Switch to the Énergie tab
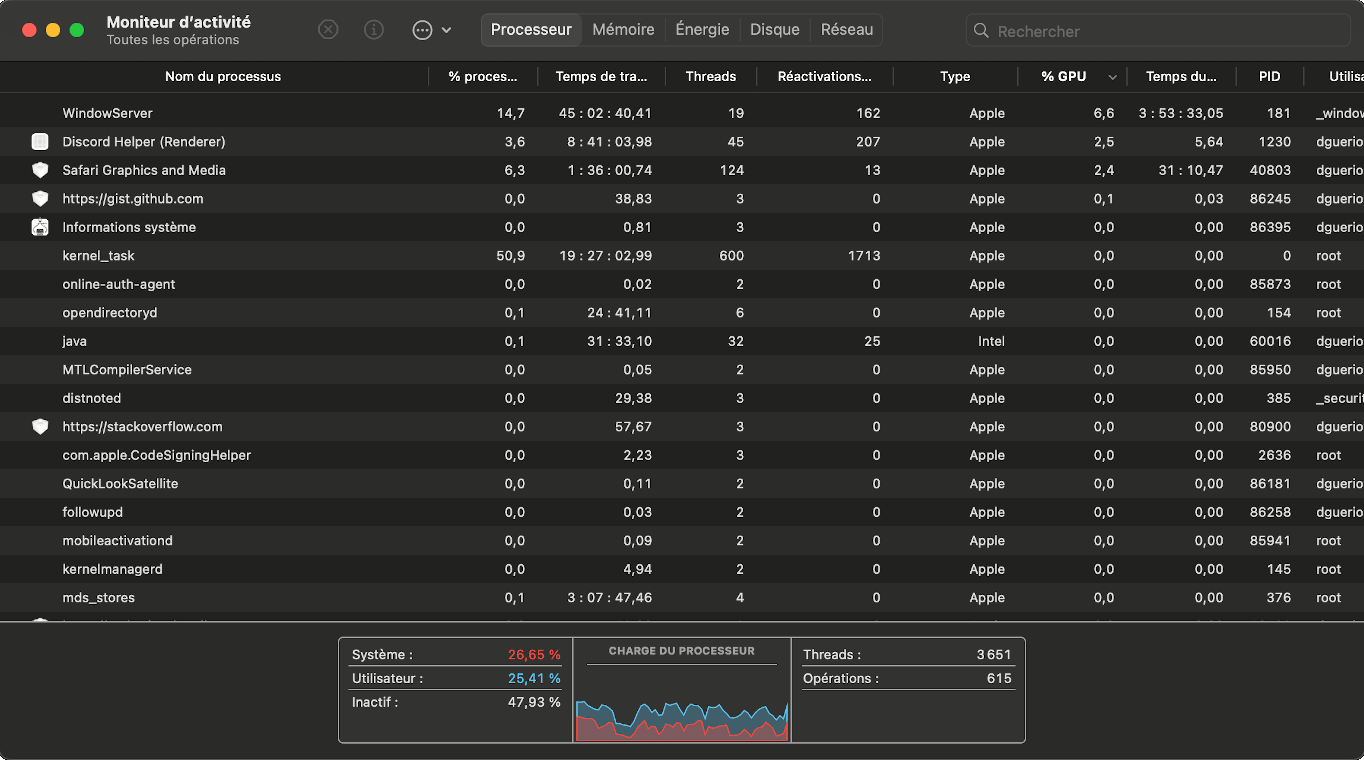 click(x=702, y=30)
